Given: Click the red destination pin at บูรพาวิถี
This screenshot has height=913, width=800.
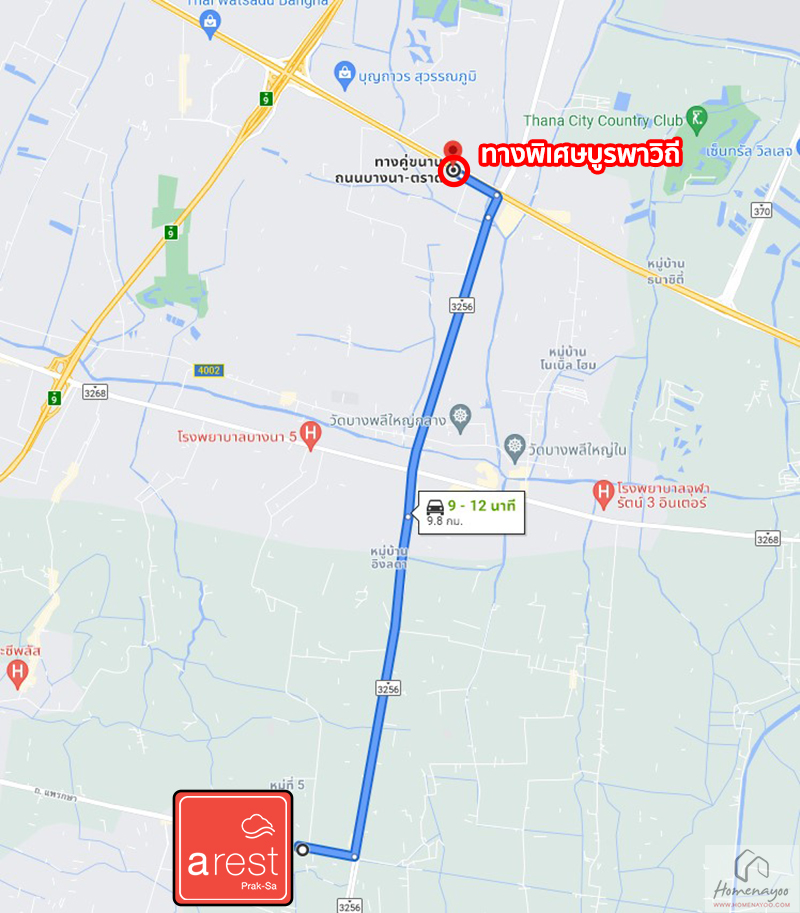Looking at the screenshot, I should tap(453, 150).
